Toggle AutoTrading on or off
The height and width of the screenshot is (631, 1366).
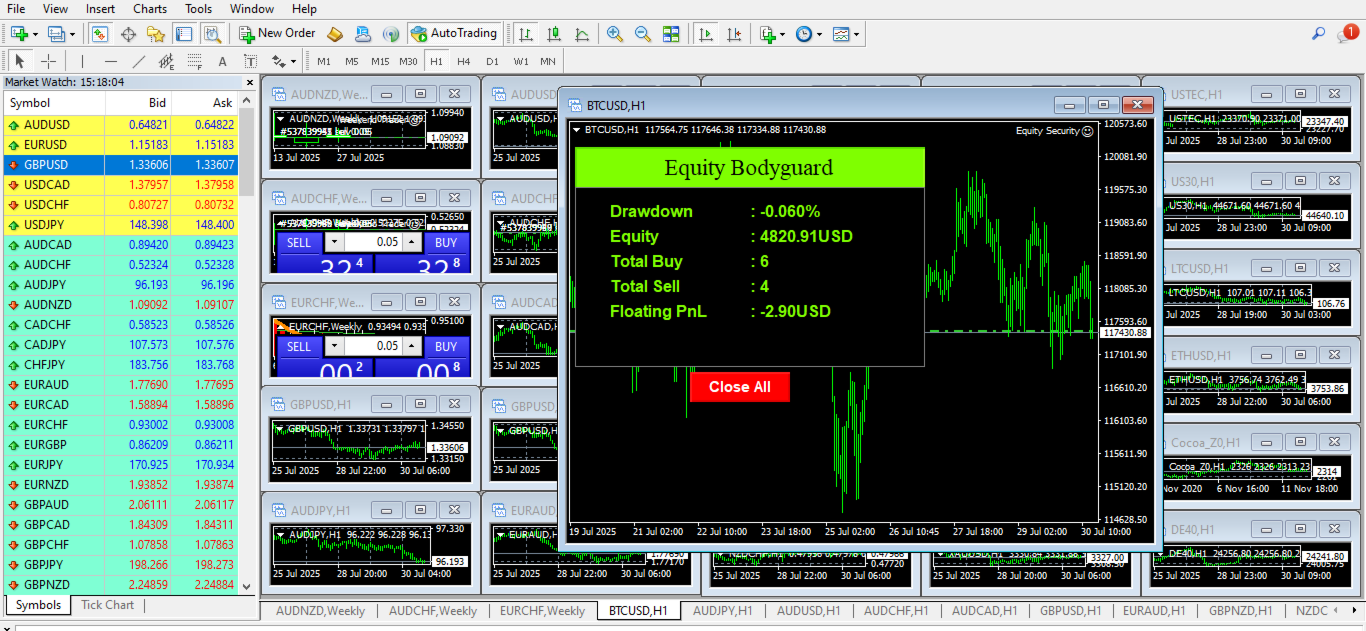tap(453, 33)
